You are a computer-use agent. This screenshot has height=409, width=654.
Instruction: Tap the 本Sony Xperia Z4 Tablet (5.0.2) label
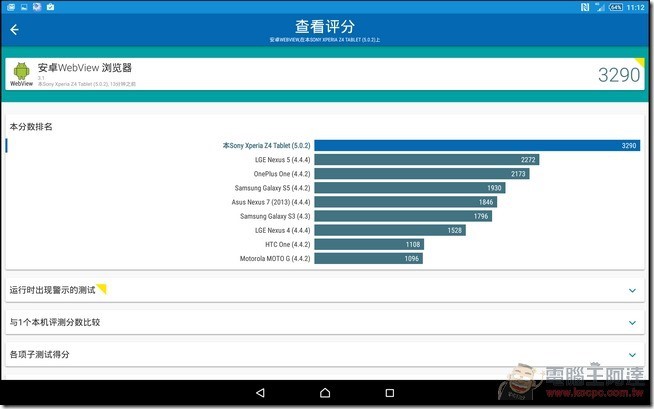pos(267,146)
